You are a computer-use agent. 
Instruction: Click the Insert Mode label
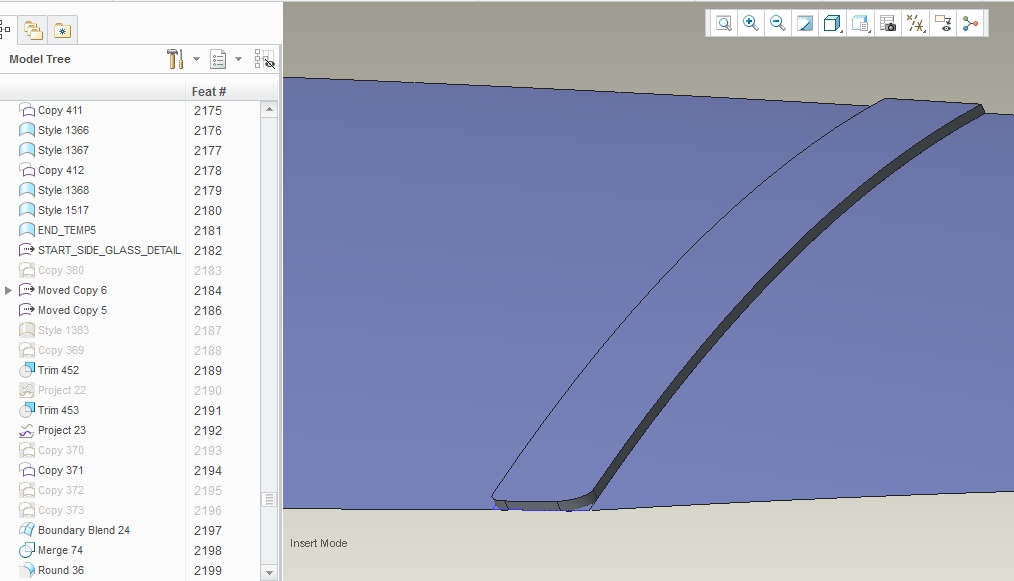coord(318,543)
